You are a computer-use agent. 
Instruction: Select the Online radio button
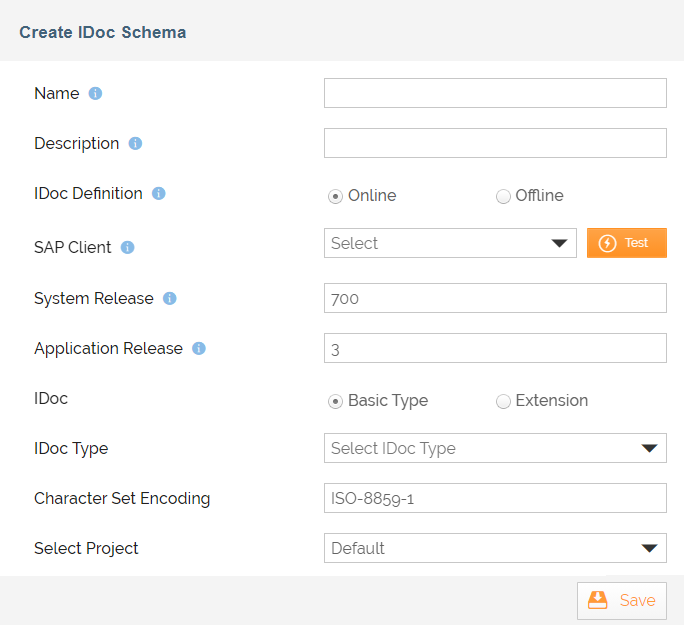click(x=336, y=196)
